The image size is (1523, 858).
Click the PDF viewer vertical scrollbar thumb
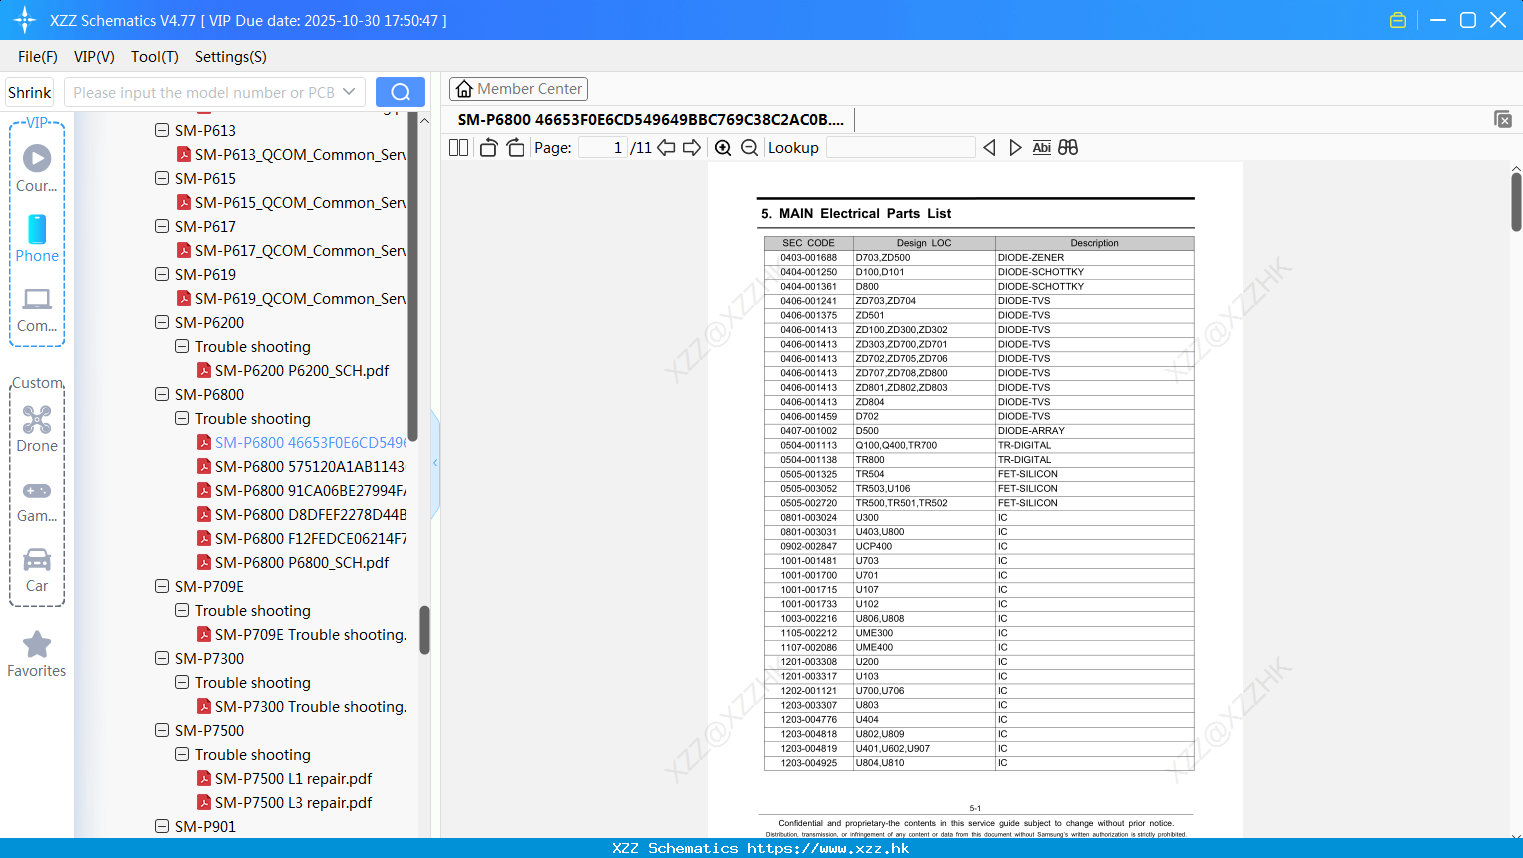click(1516, 202)
